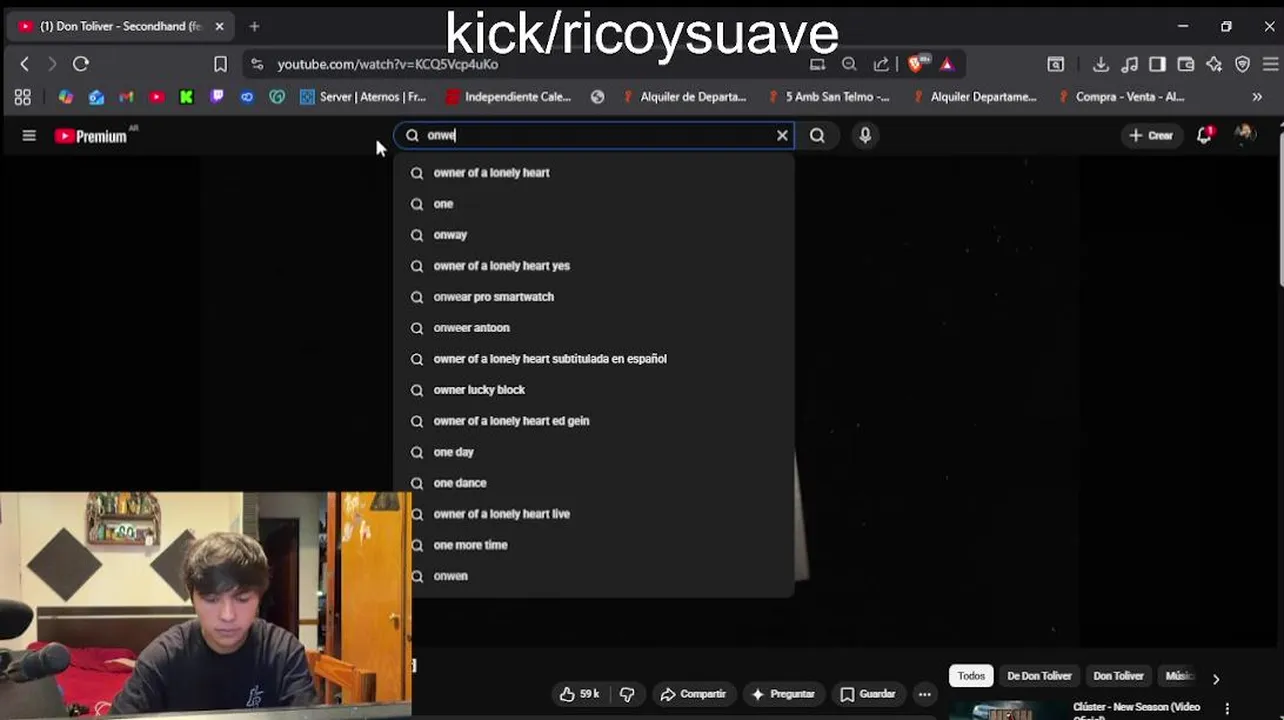The height and width of the screenshot is (720, 1284).
Task: Save the video with Guardar
Action: 867,694
